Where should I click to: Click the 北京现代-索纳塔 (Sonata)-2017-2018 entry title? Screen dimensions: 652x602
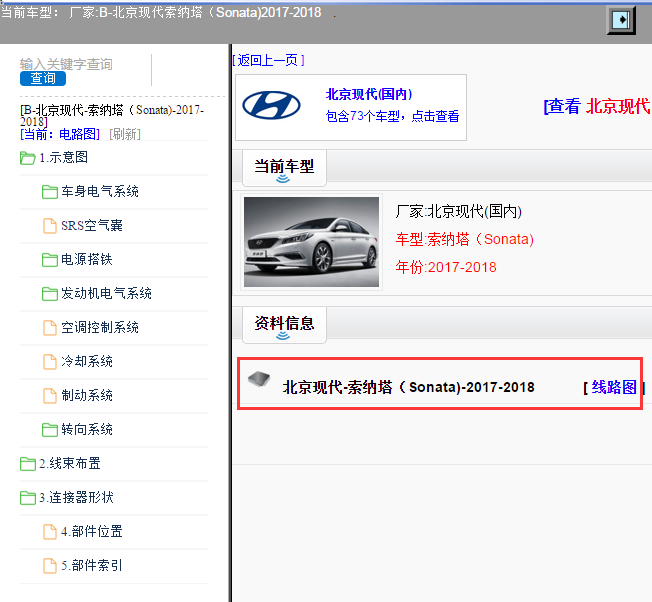point(408,387)
